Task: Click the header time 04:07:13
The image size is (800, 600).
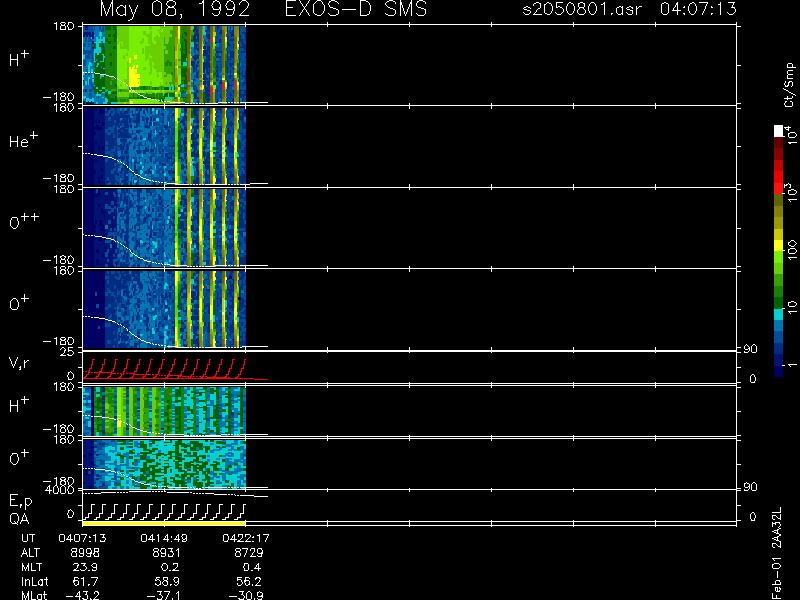Action: pyautogui.click(x=698, y=9)
